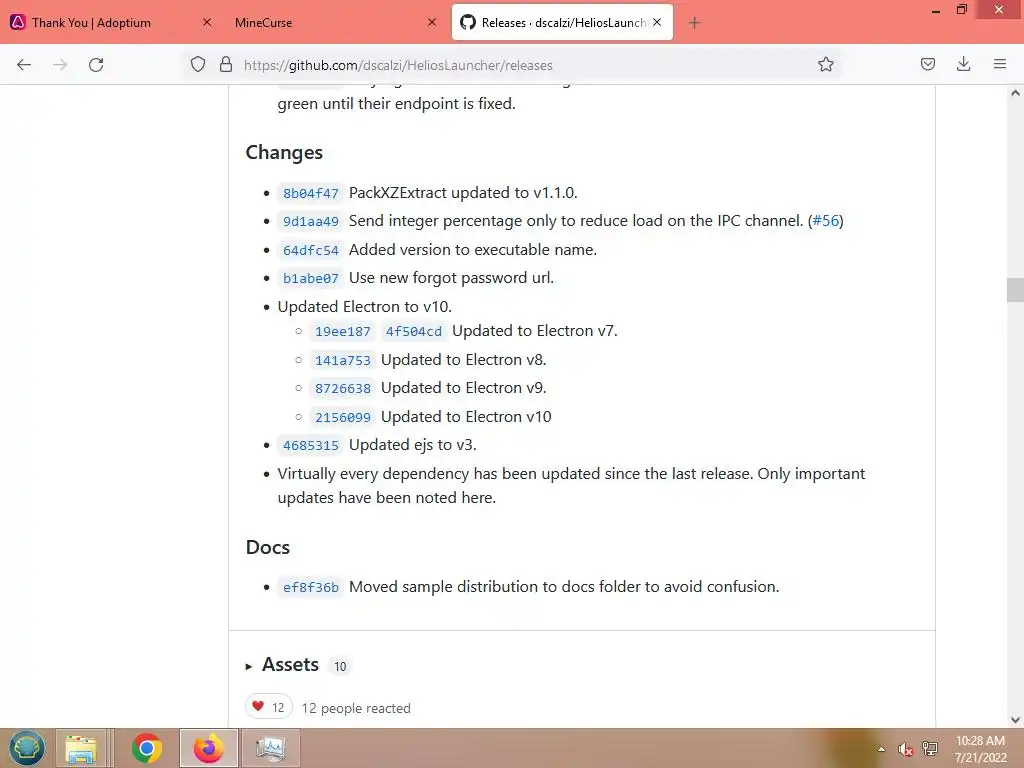
Task: Click the Changes heading
Action: tap(284, 152)
